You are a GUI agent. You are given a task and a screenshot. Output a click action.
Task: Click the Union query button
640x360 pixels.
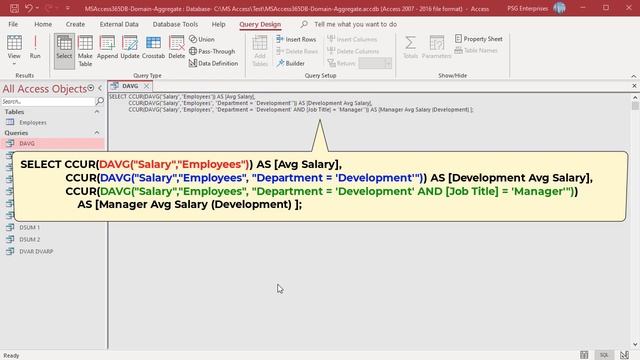(x=202, y=39)
